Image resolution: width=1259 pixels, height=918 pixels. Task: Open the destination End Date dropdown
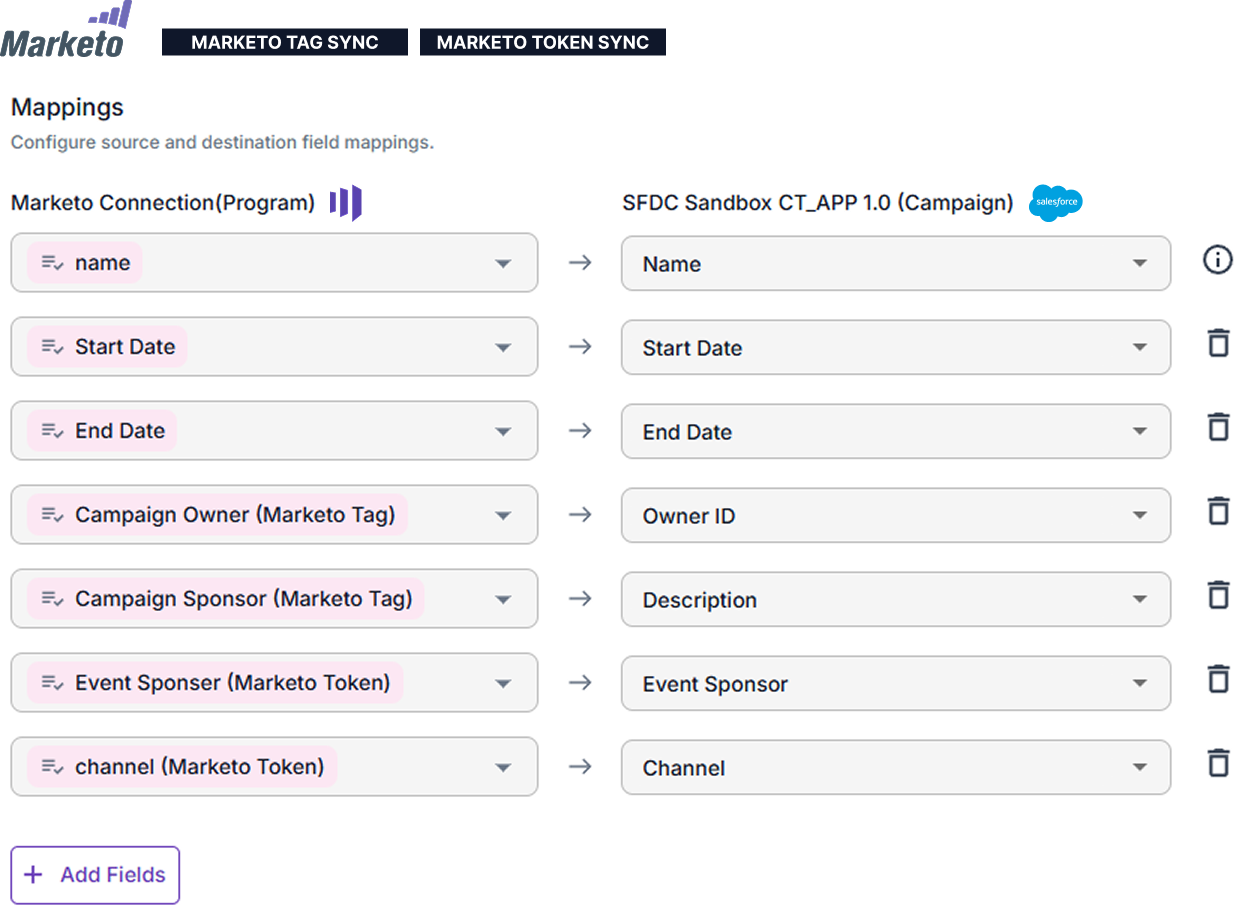[x=896, y=431]
